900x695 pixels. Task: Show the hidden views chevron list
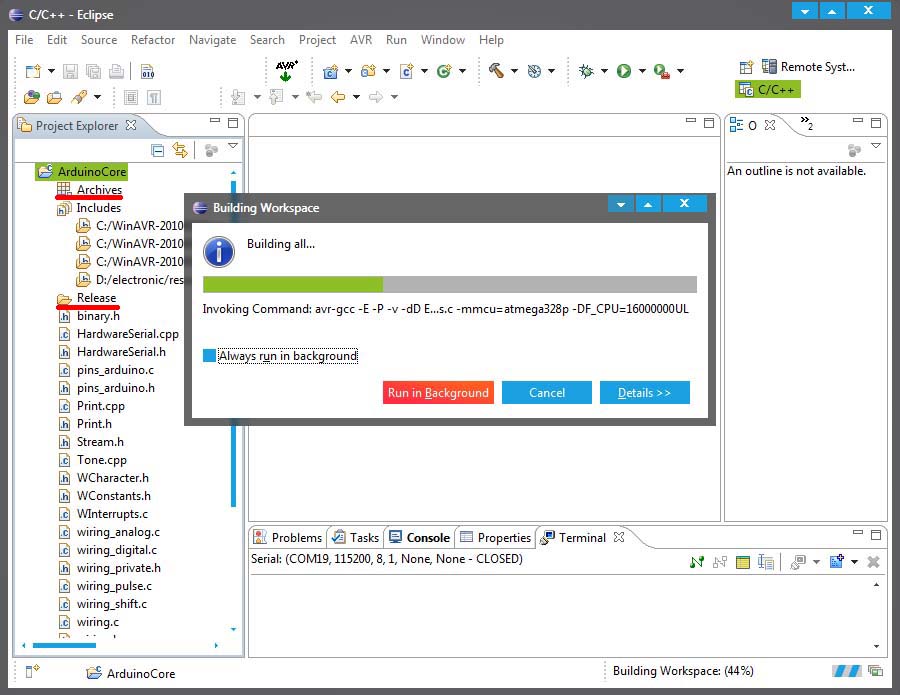click(806, 123)
